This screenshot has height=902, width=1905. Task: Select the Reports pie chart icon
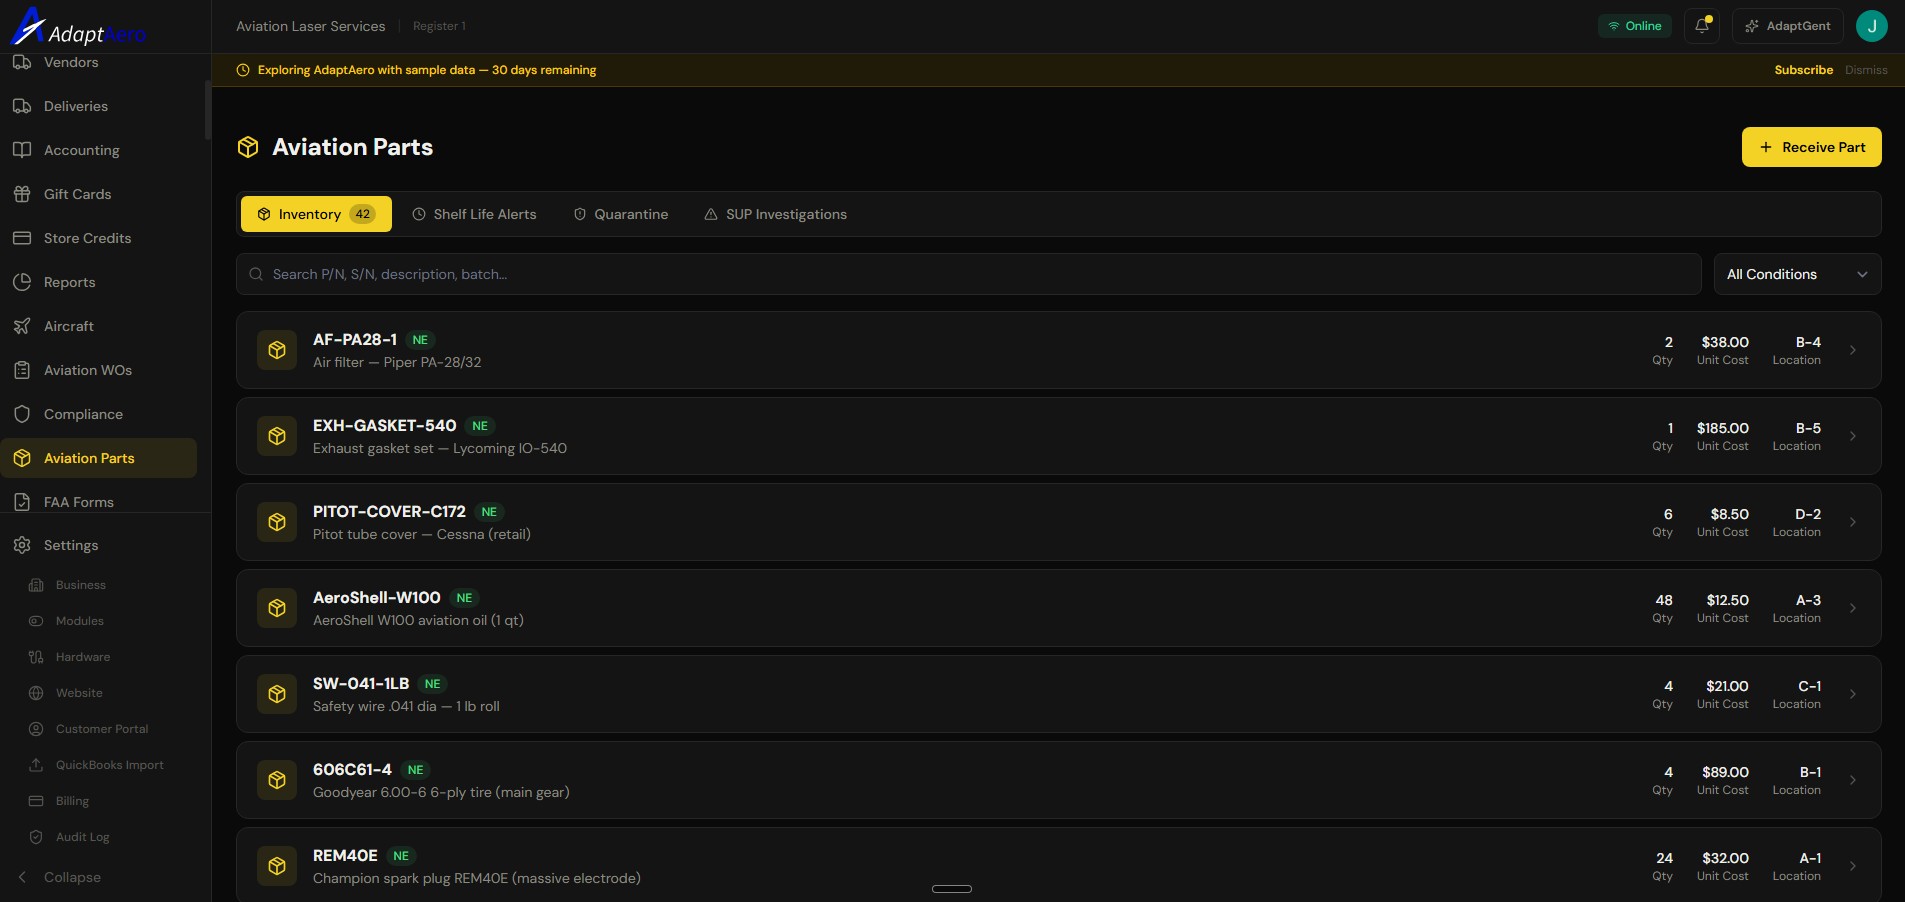(23, 282)
